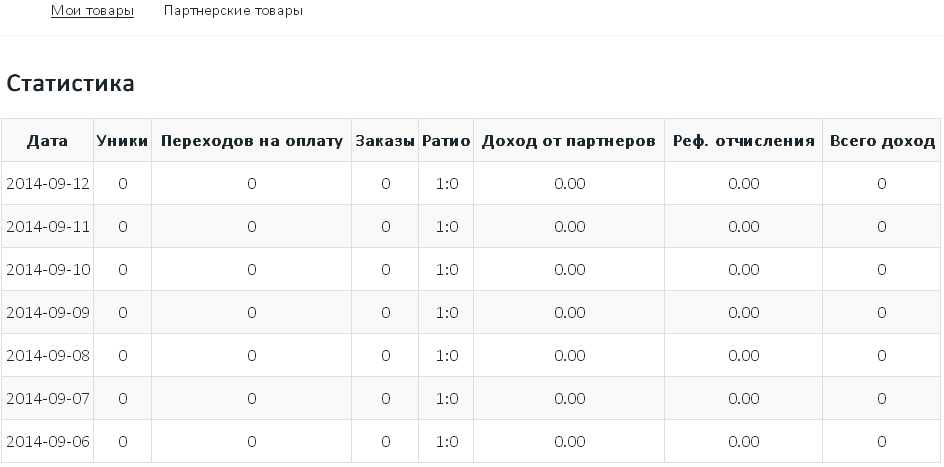Image resolution: width=944 pixels, height=467 pixels.
Task: Select the 2014-09-07 date cell
Action: point(48,399)
